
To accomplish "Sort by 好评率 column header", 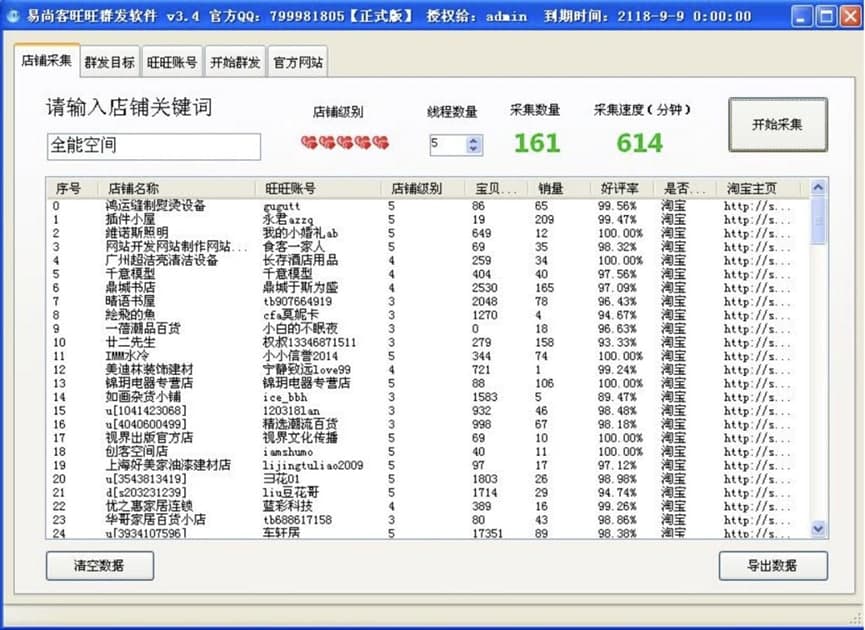I will (621, 188).
